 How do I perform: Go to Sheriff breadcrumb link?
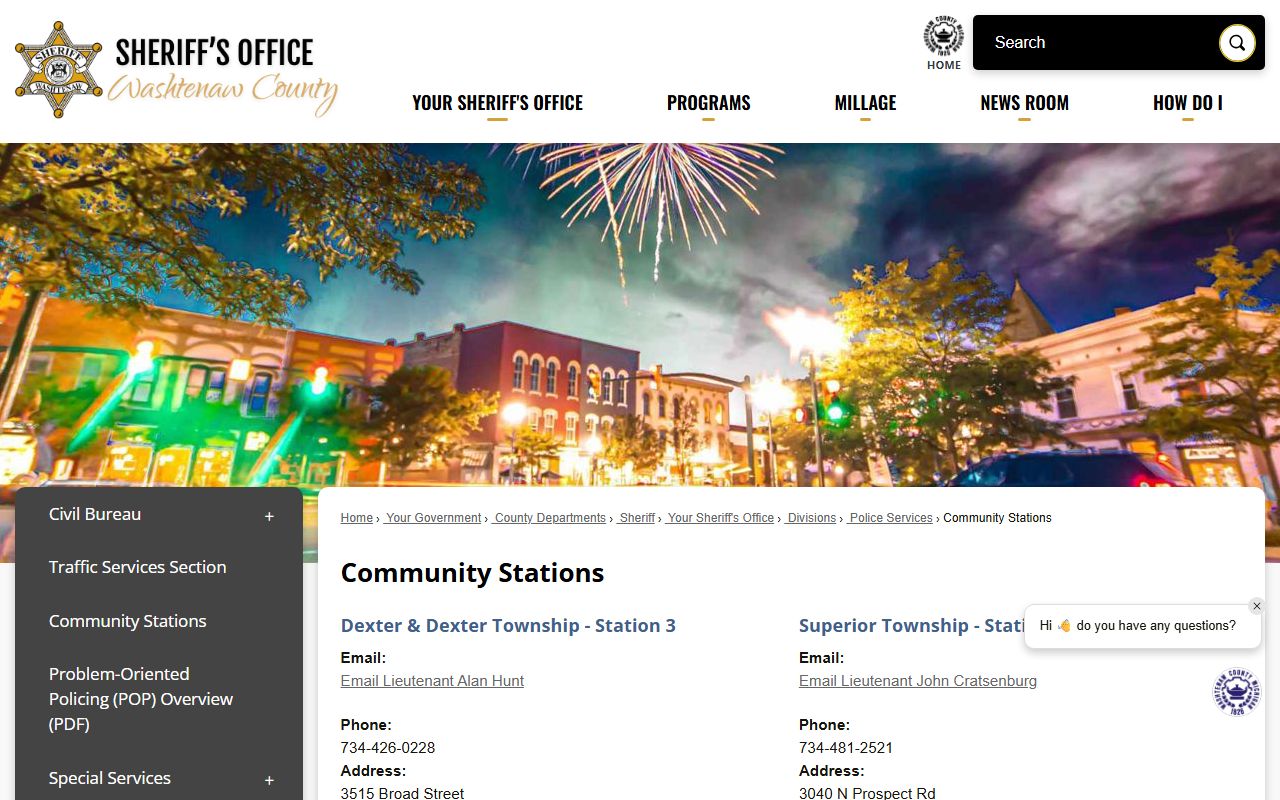(x=636, y=518)
